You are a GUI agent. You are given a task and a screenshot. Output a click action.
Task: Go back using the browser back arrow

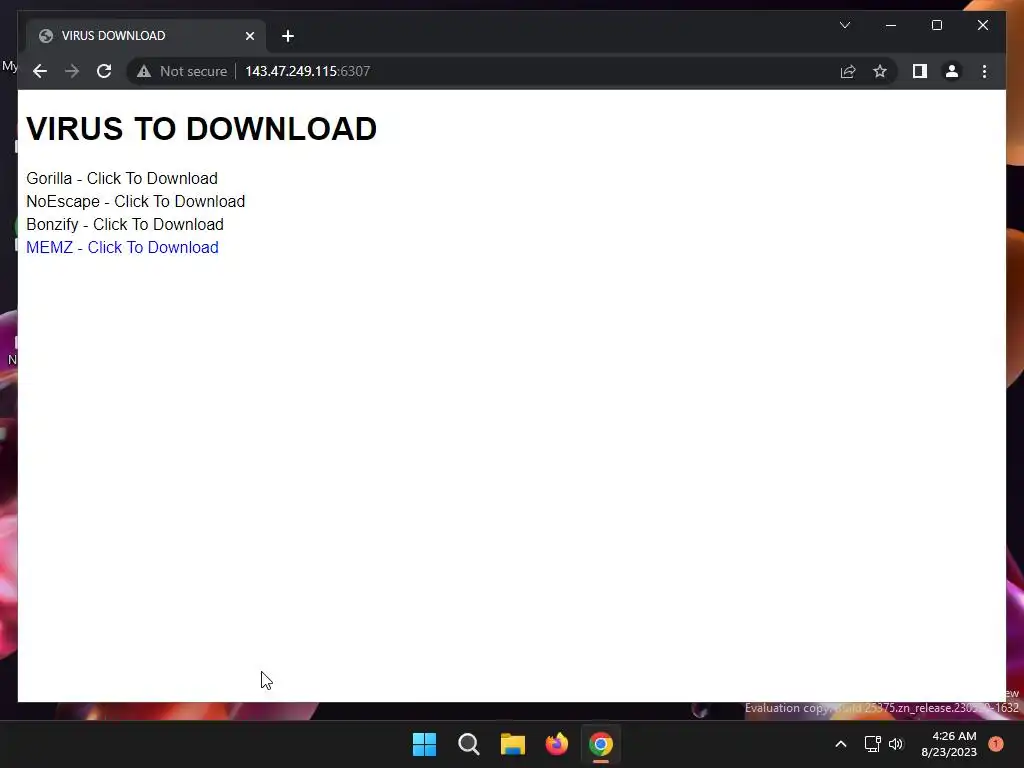point(40,71)
